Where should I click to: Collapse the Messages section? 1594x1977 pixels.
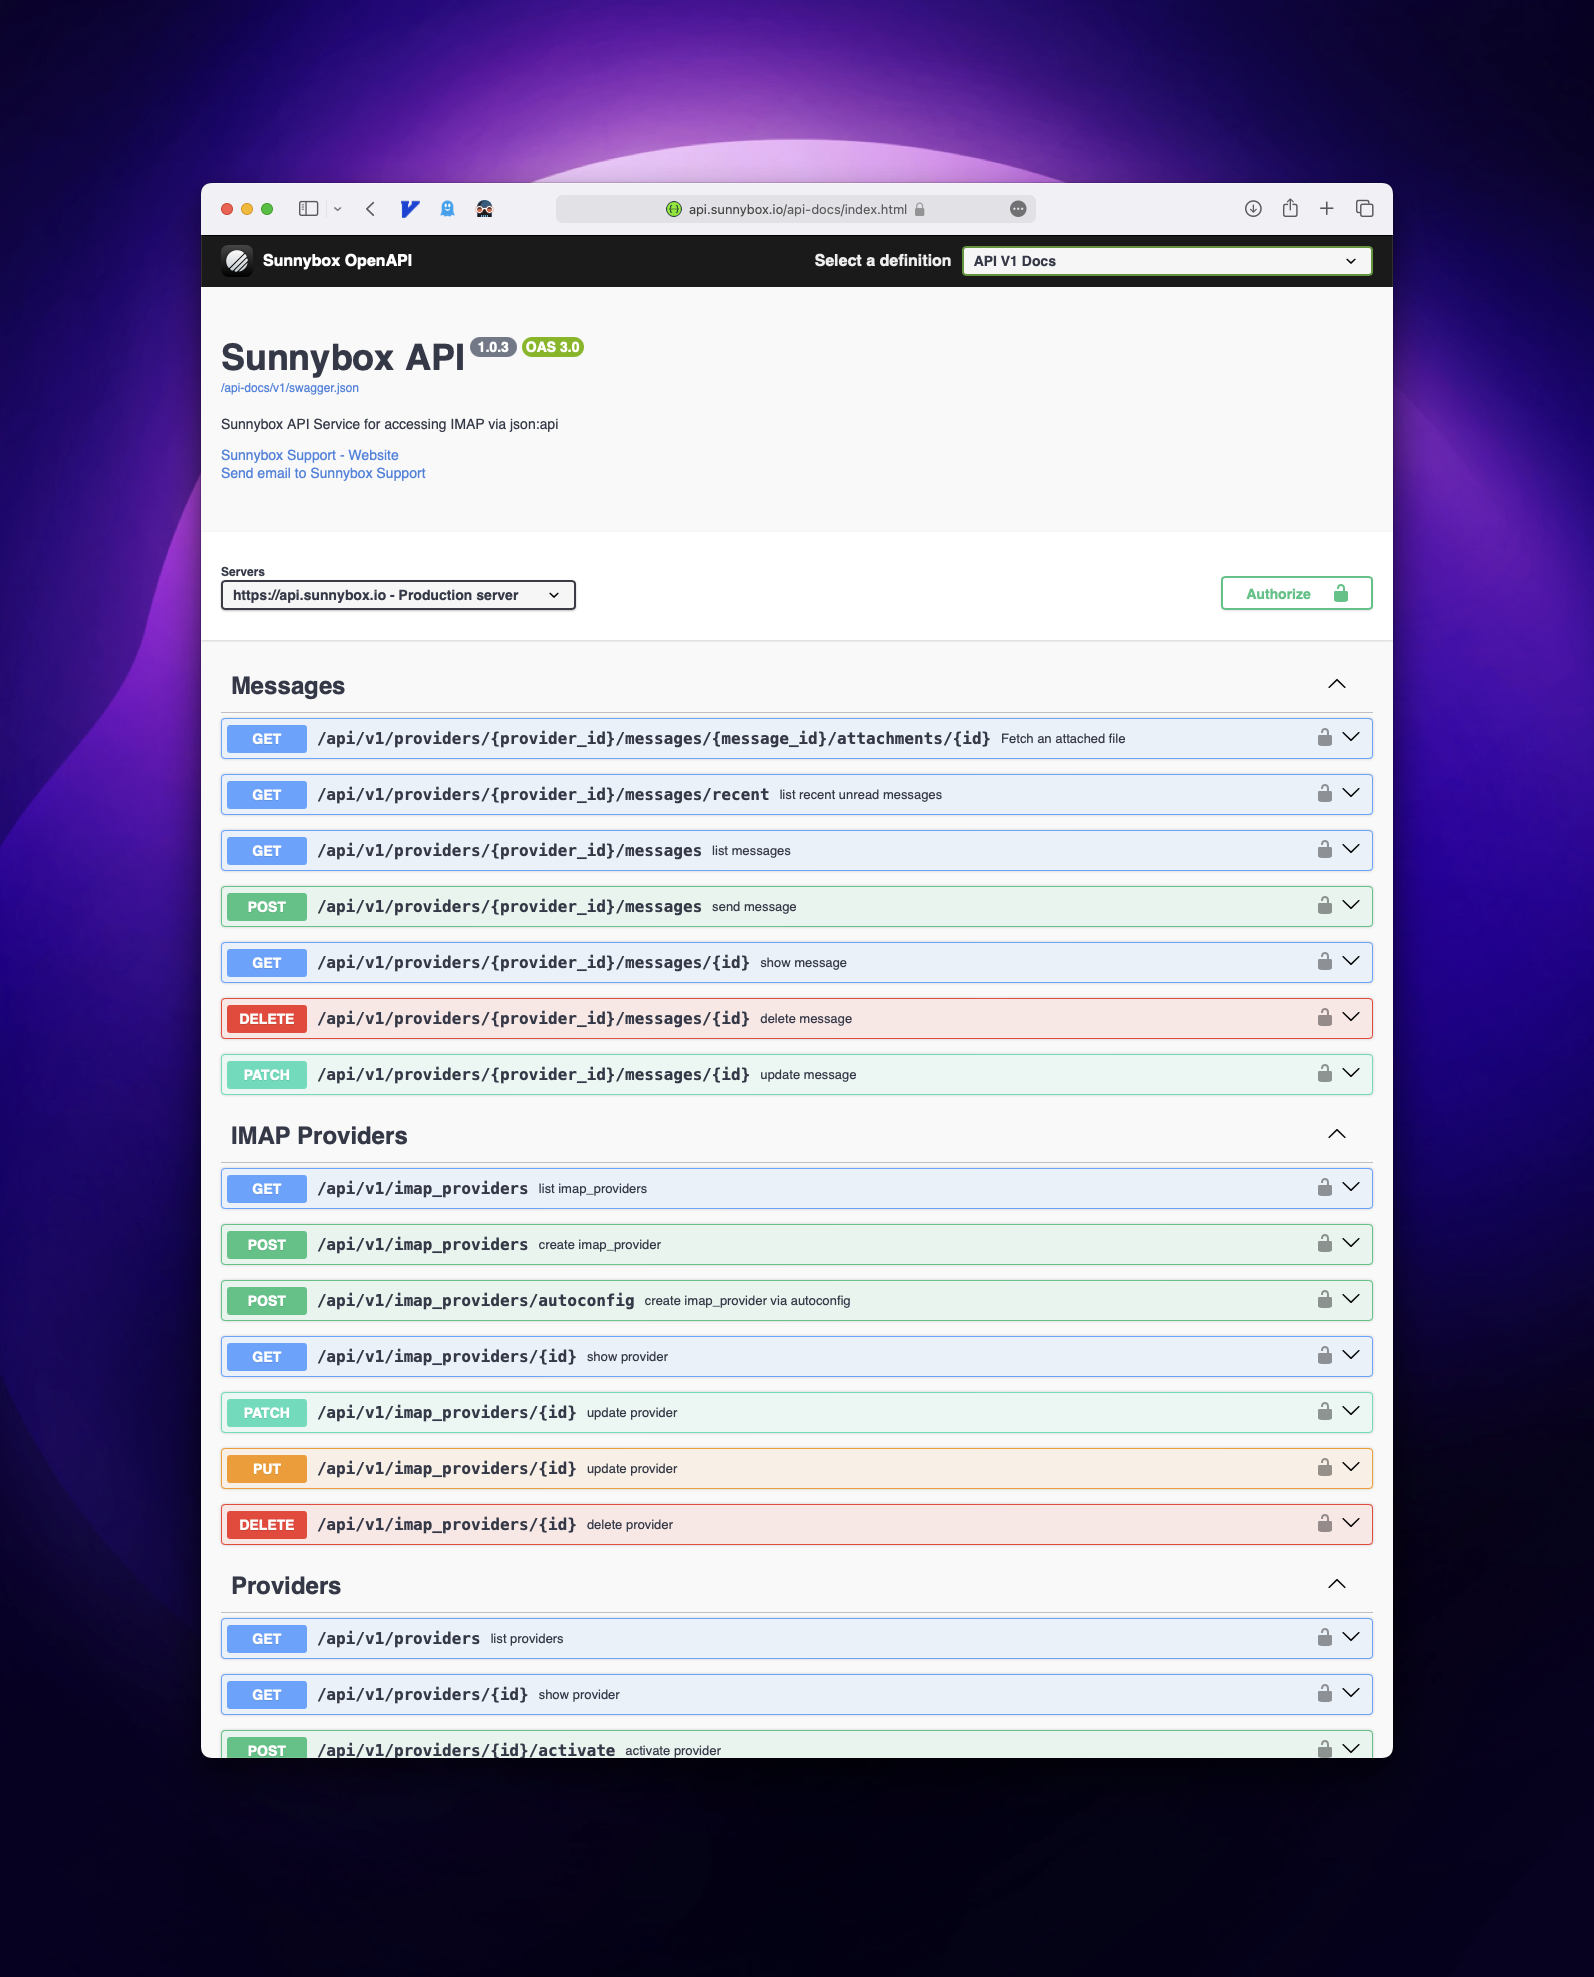click(1336, 685)
